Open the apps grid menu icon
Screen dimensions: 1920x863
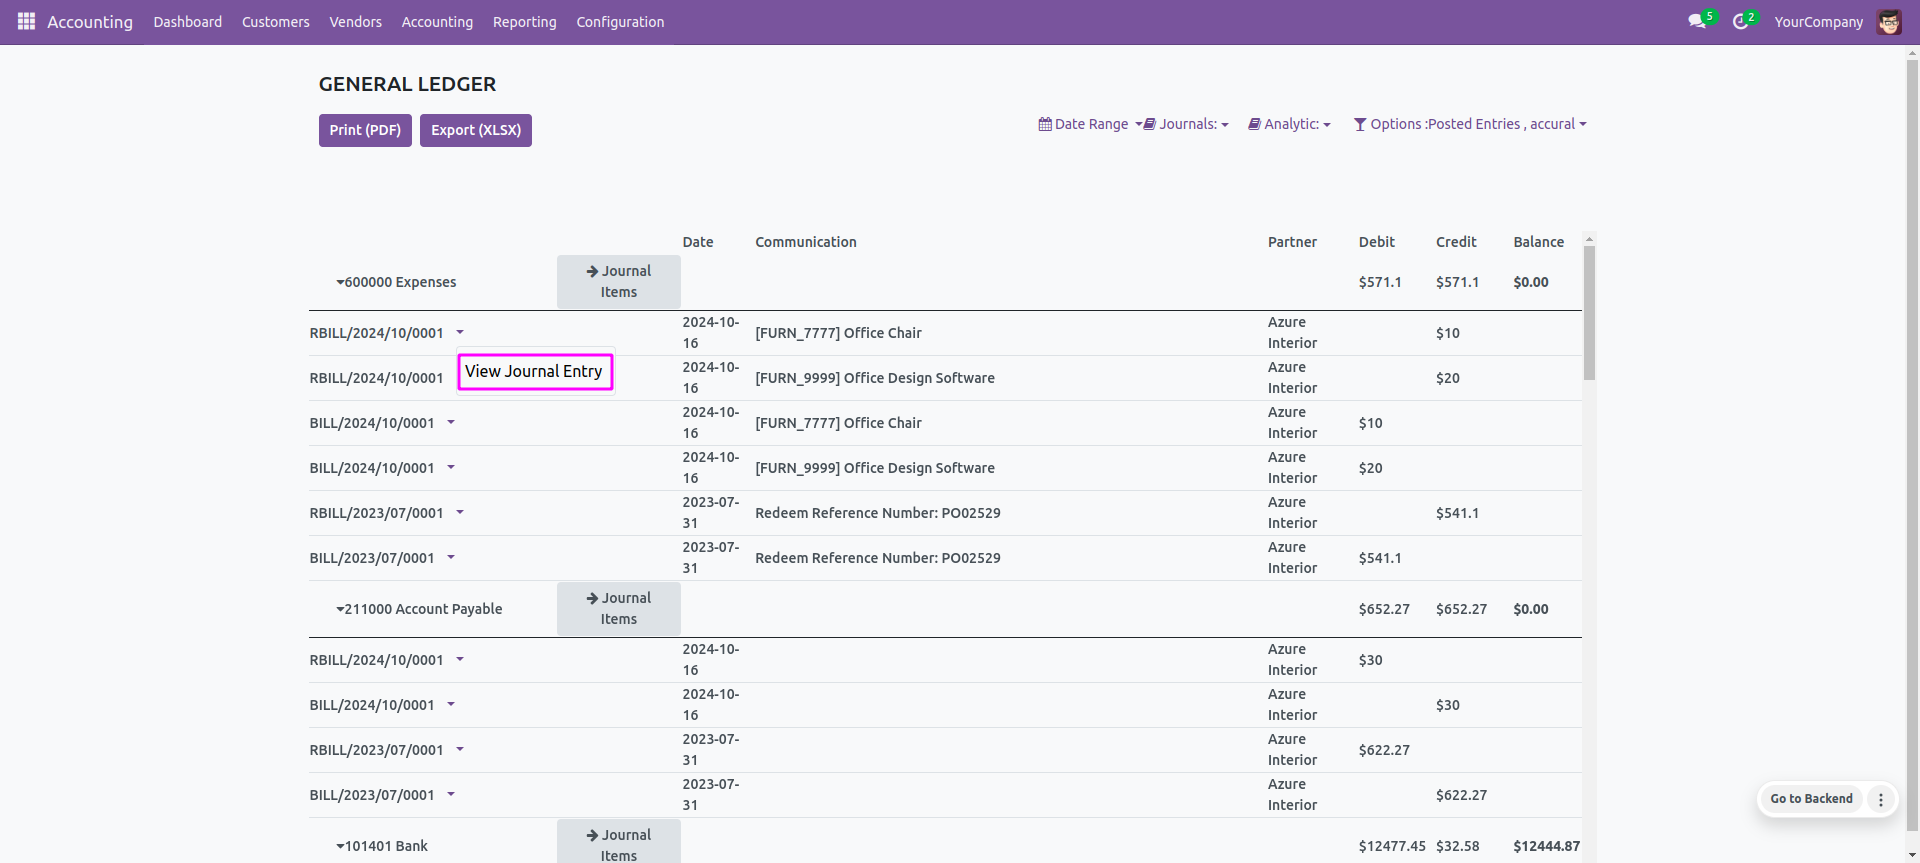pyautogui.click(x=26, y=21)
